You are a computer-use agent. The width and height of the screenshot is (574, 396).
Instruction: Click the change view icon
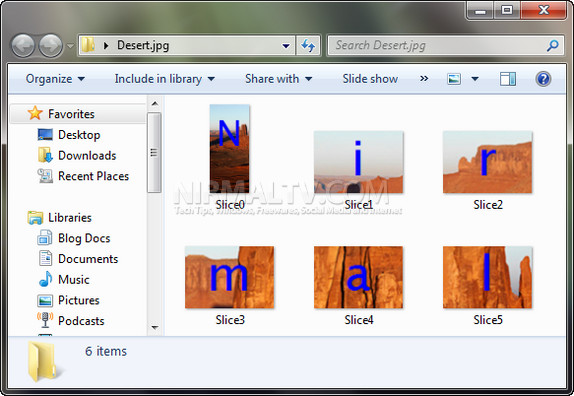pos(454,79)
